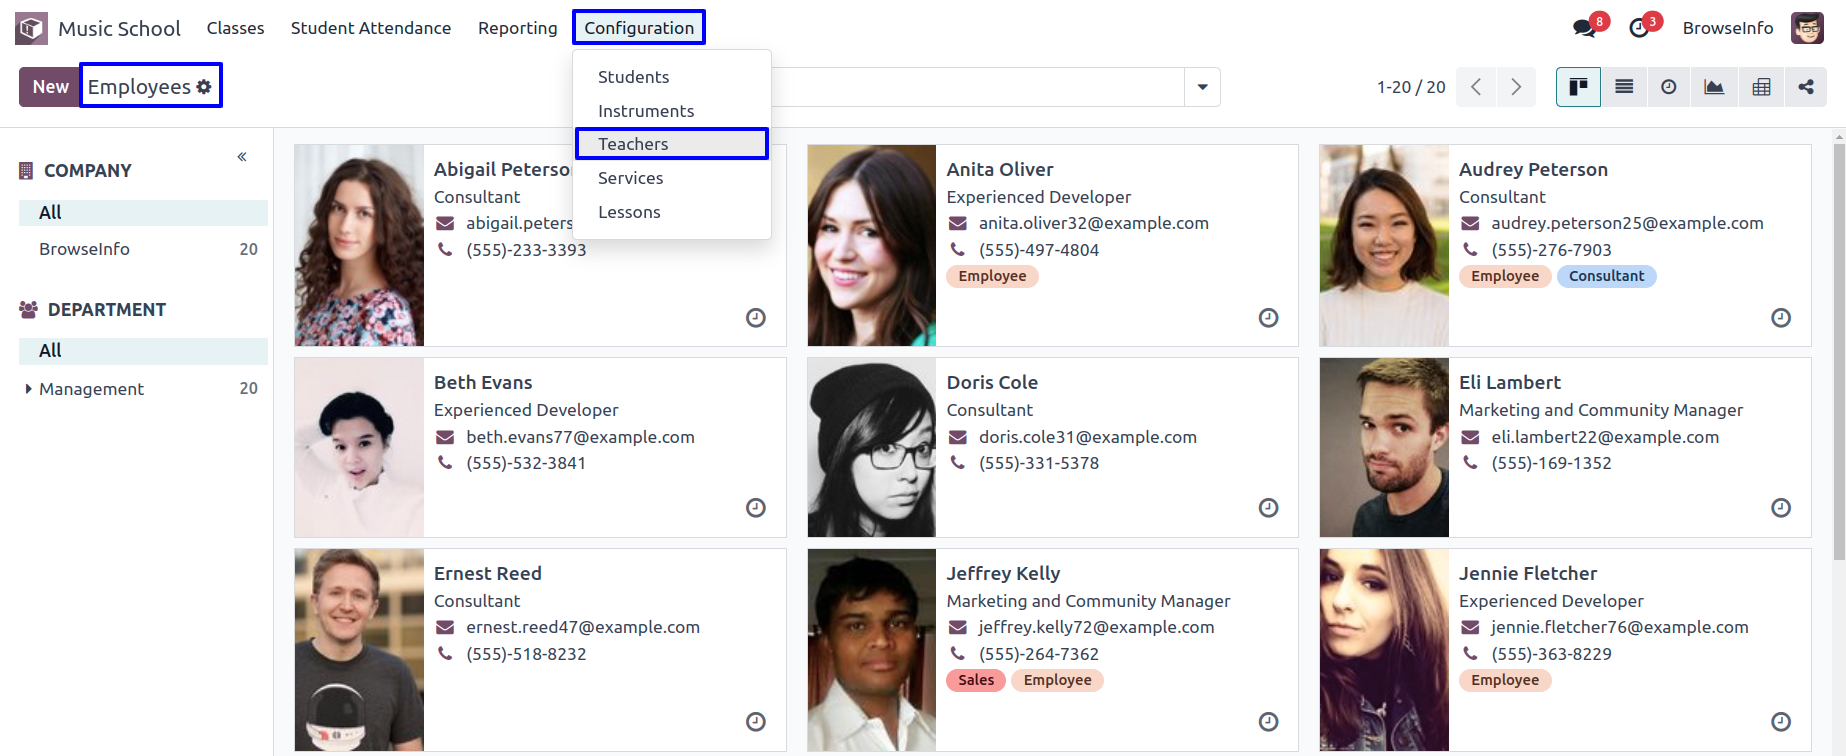This screenshot has height=756, width=1846.
Task: Switch to Kanban view
Action: pos(1578,87)
